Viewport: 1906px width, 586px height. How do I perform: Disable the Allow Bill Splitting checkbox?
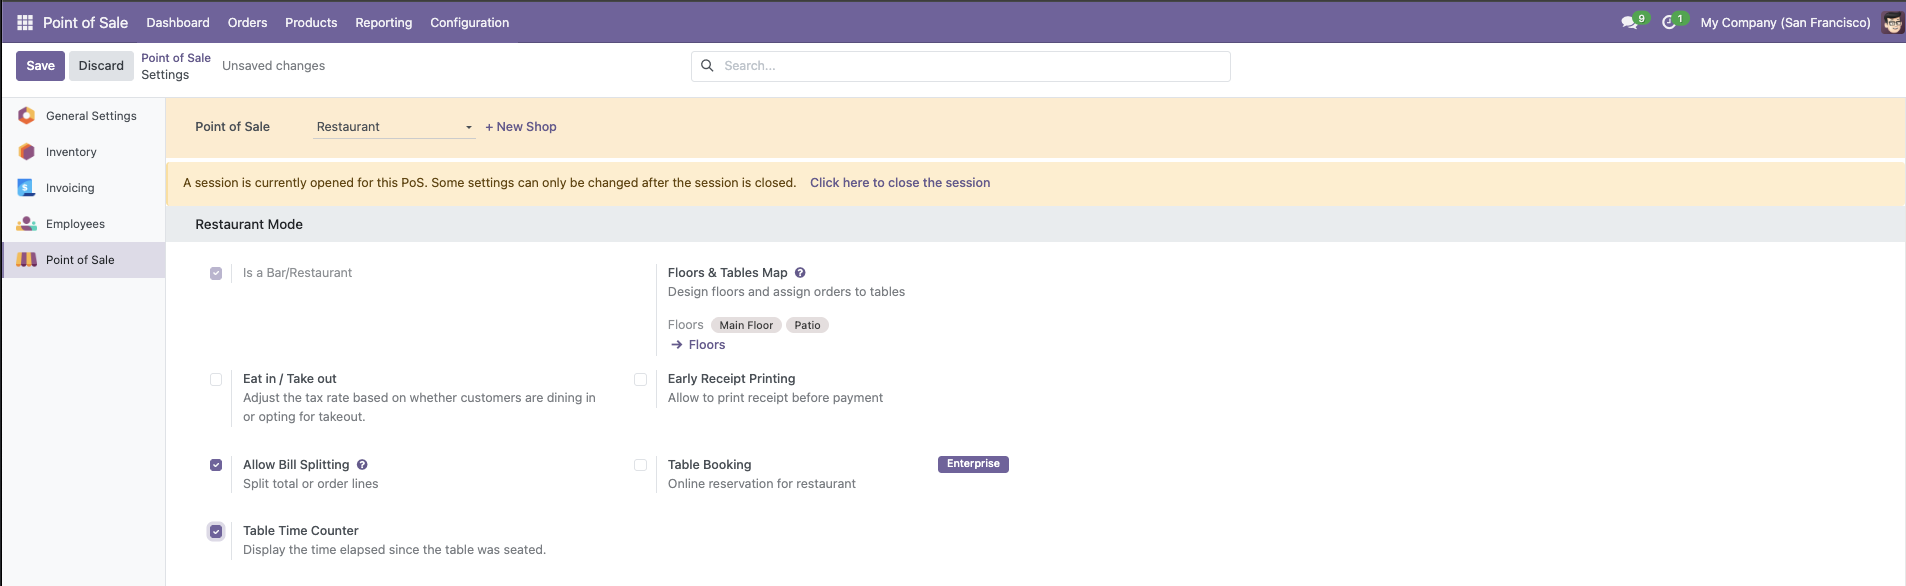point(216,465)
